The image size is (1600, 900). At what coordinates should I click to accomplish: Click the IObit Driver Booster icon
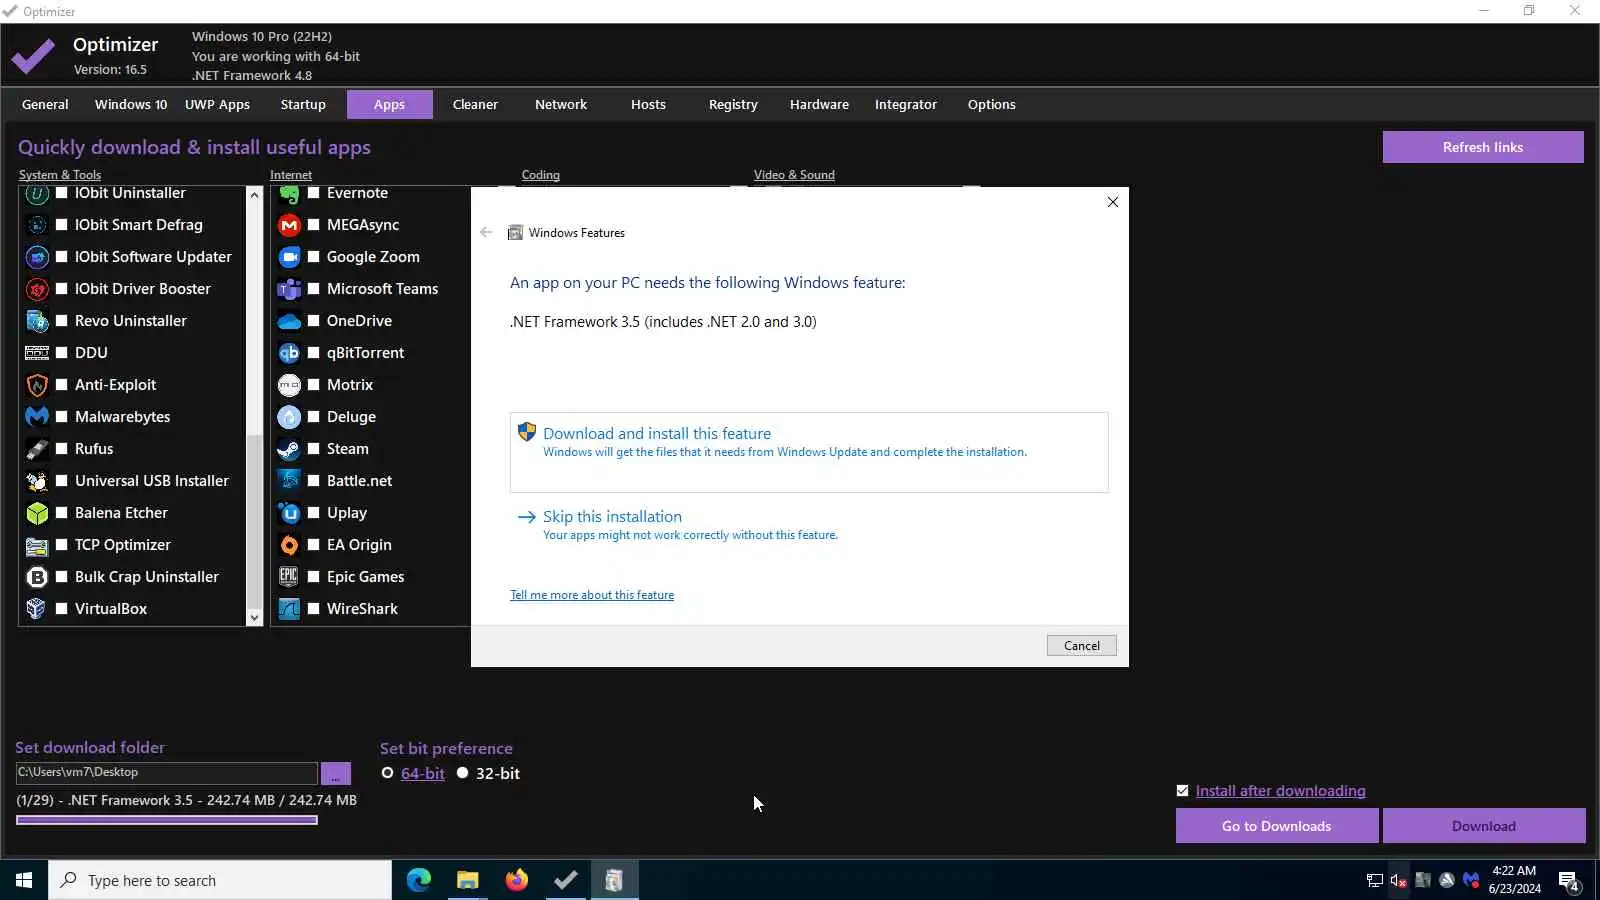[x=37, y=289]
